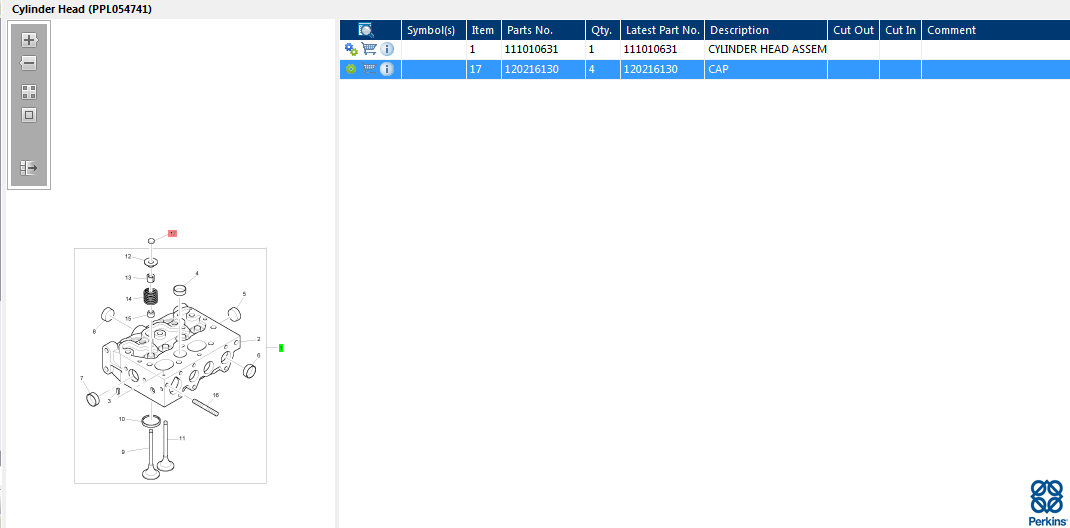
Task: Select red callout 17 in the diagram
Action: pyautogui.click(x=172, y=233)
